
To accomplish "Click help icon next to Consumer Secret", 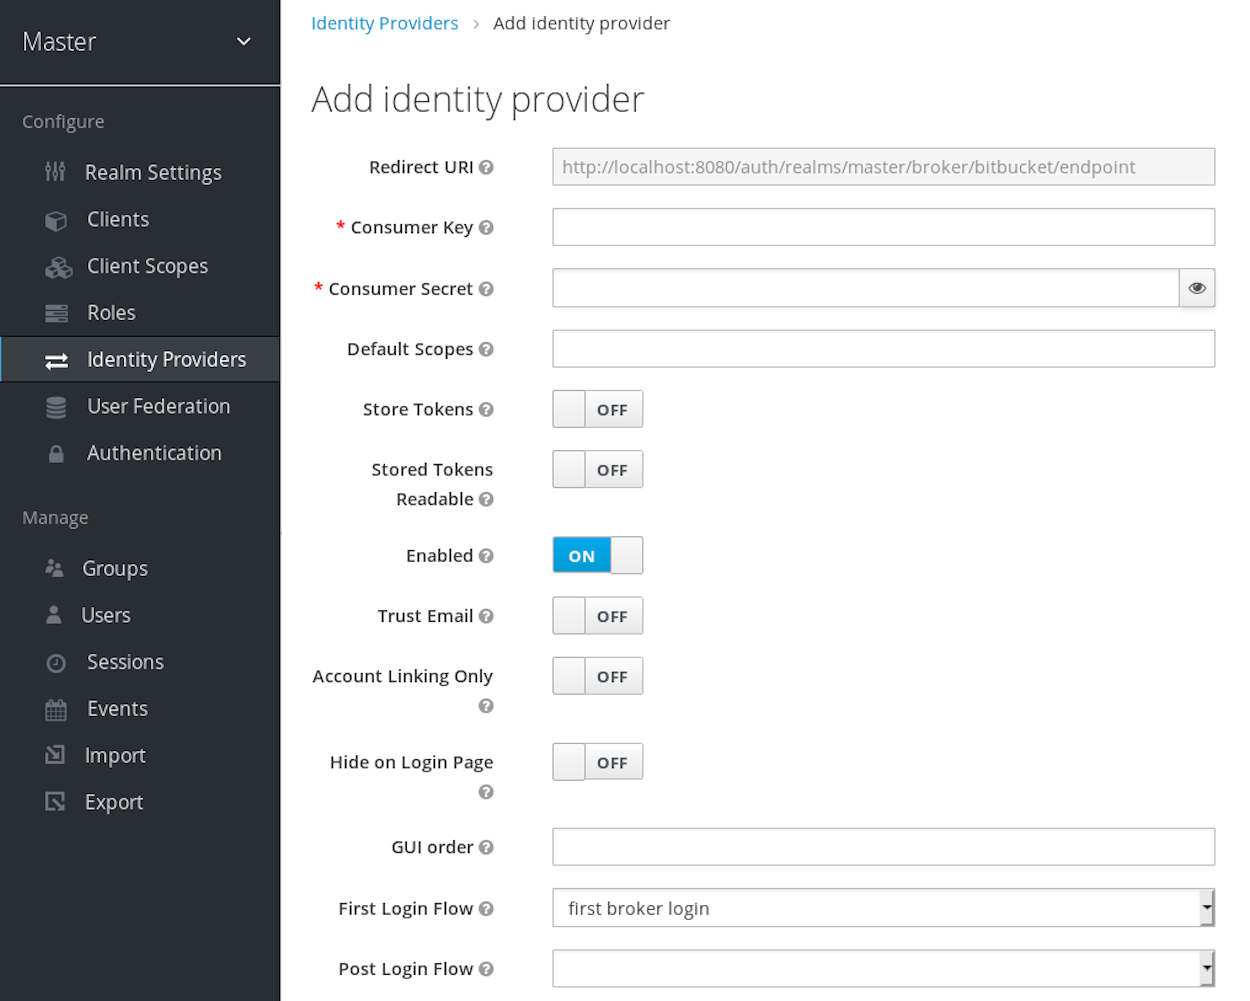I will coord(486,289).
